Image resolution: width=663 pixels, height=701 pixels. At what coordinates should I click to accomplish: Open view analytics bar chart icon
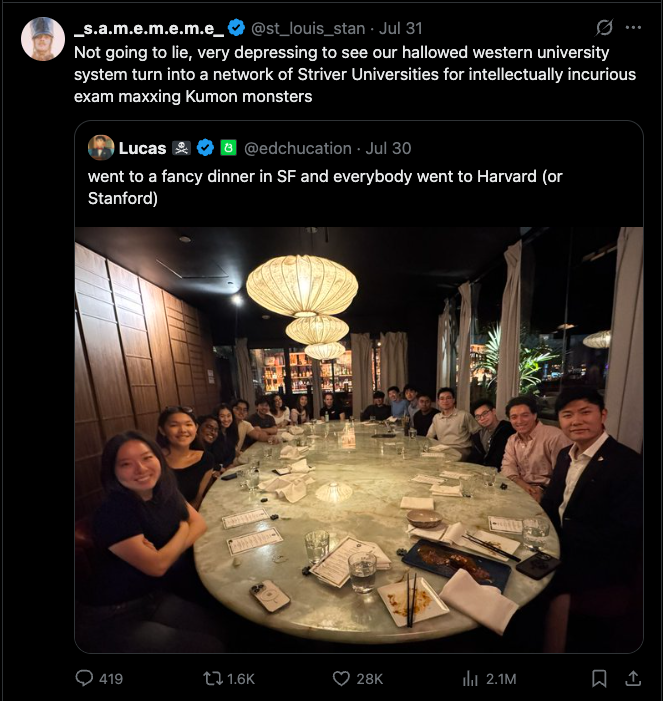coord(470,678)
